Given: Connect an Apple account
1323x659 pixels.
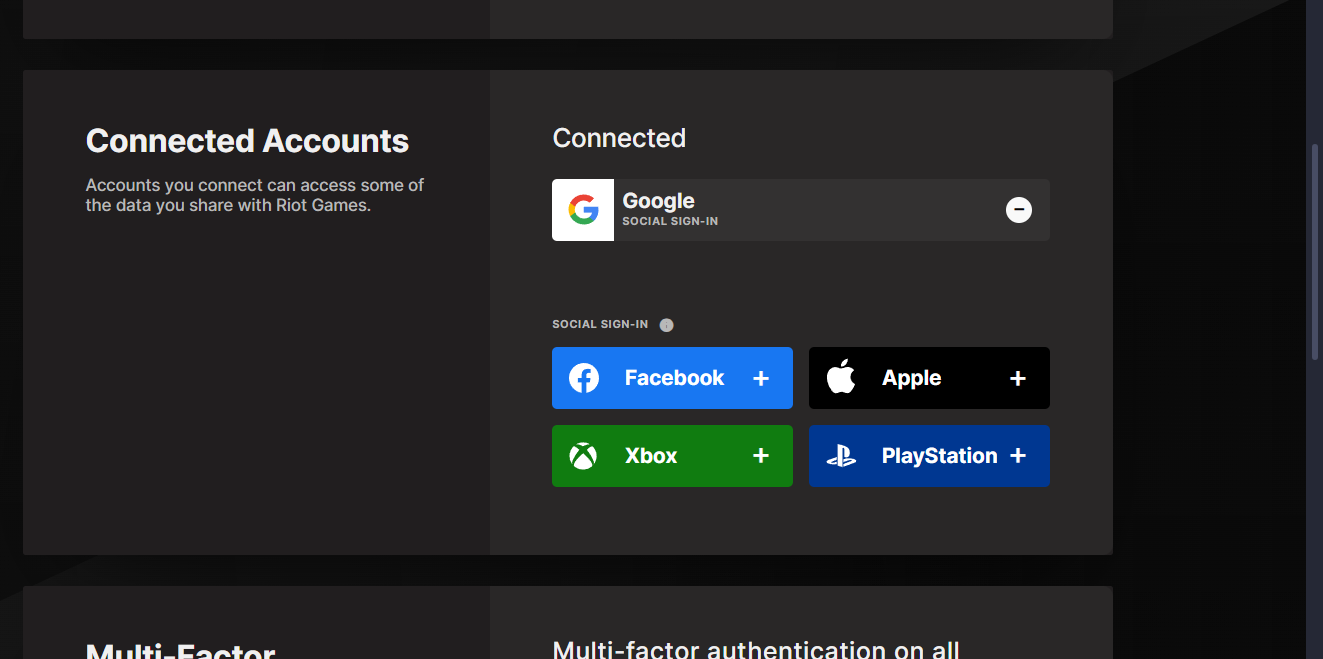Looking at the screenshot, I should [929, 378].
